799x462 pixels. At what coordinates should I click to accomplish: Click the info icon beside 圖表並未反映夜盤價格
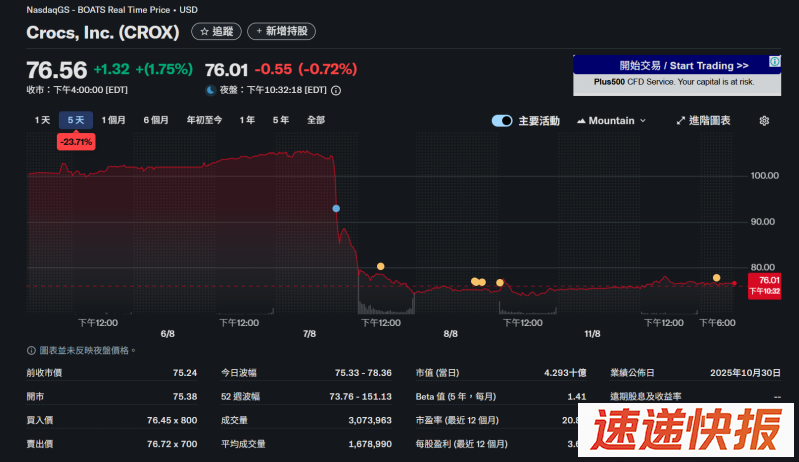point(31,350)
